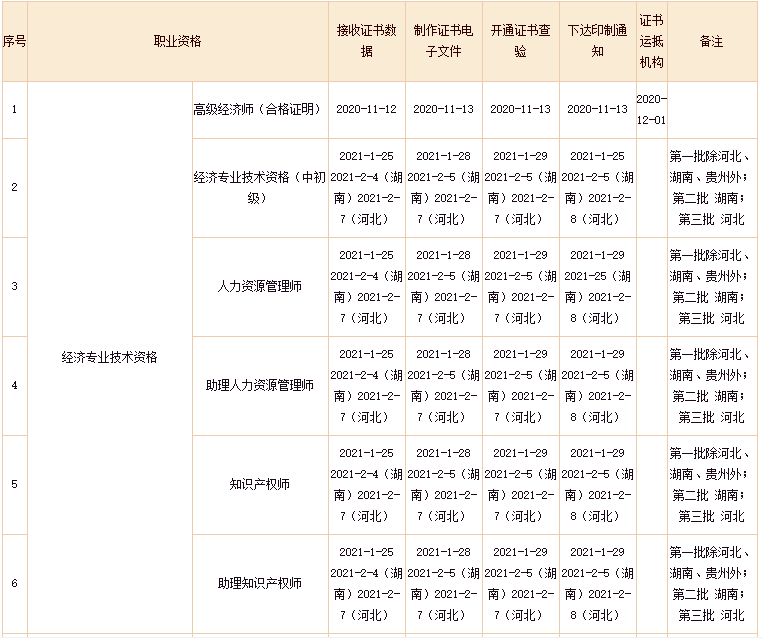
Task: Select the 经济专业技术资格(中初级) cell
Action: click(x=259, y=187)
